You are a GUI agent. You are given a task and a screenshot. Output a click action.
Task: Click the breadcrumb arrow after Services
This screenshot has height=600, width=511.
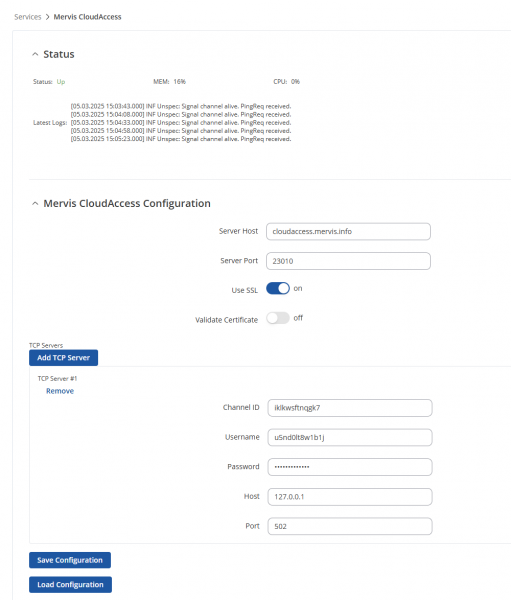pyautogui.click(x=47, y=17)
